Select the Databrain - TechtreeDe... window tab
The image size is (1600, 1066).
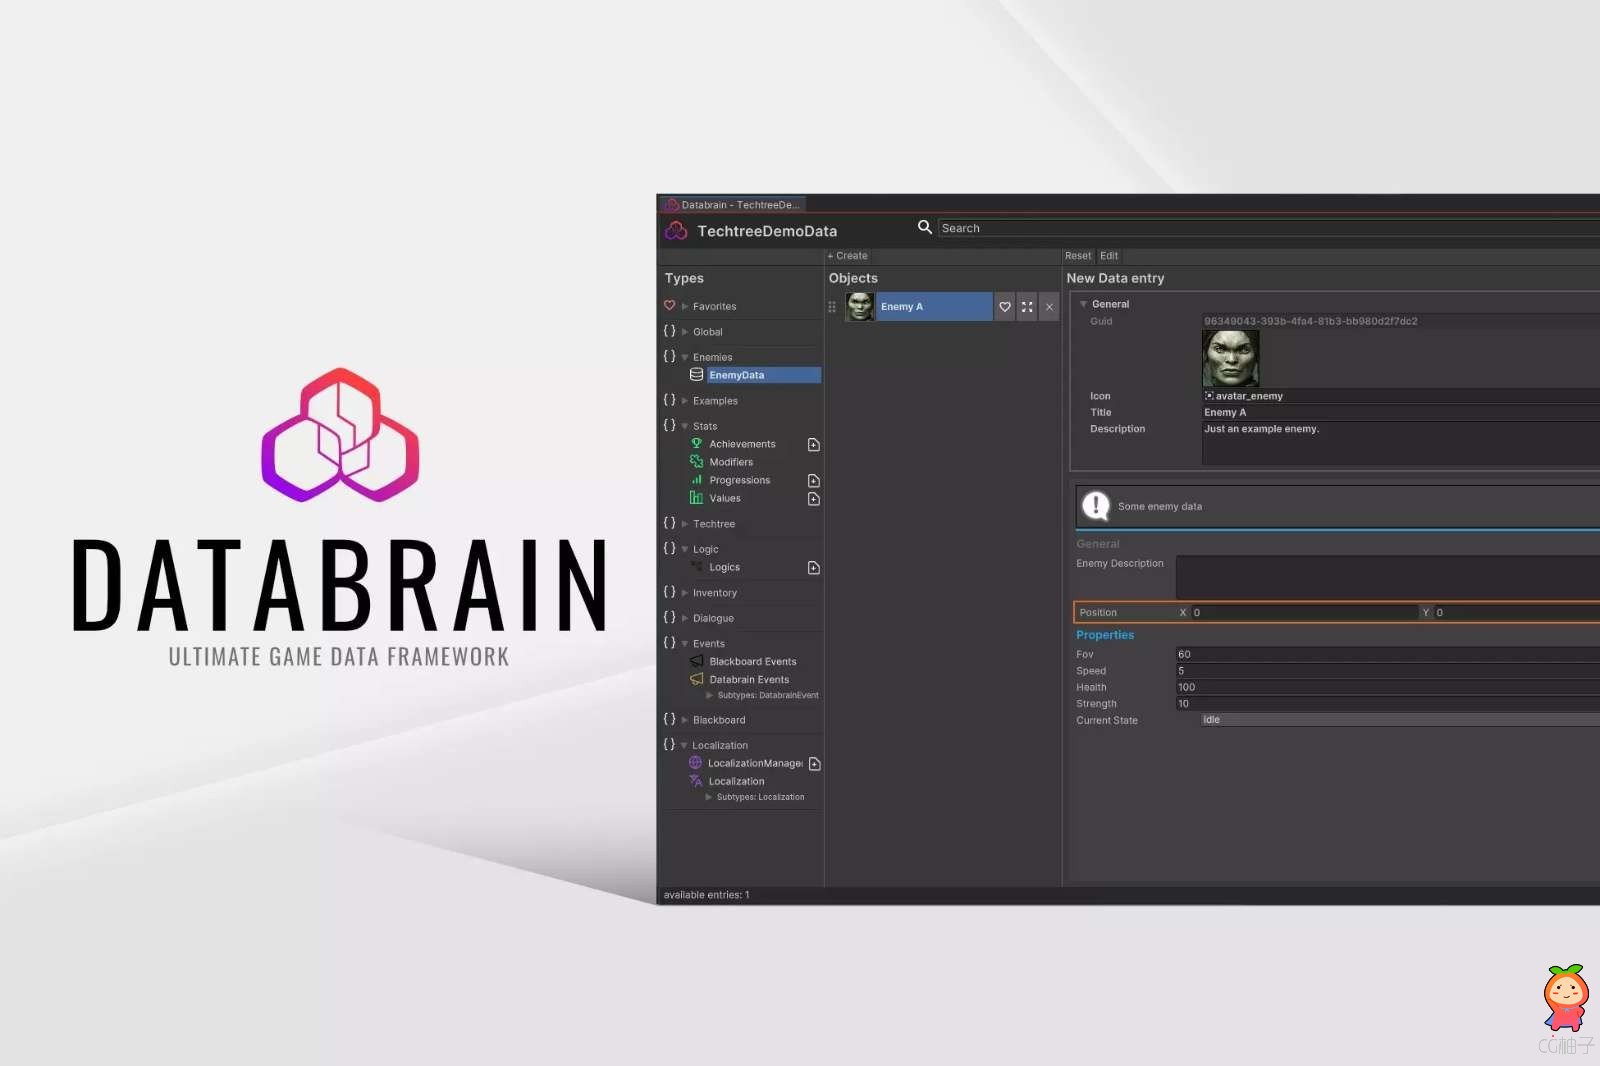tap(733, 205)
